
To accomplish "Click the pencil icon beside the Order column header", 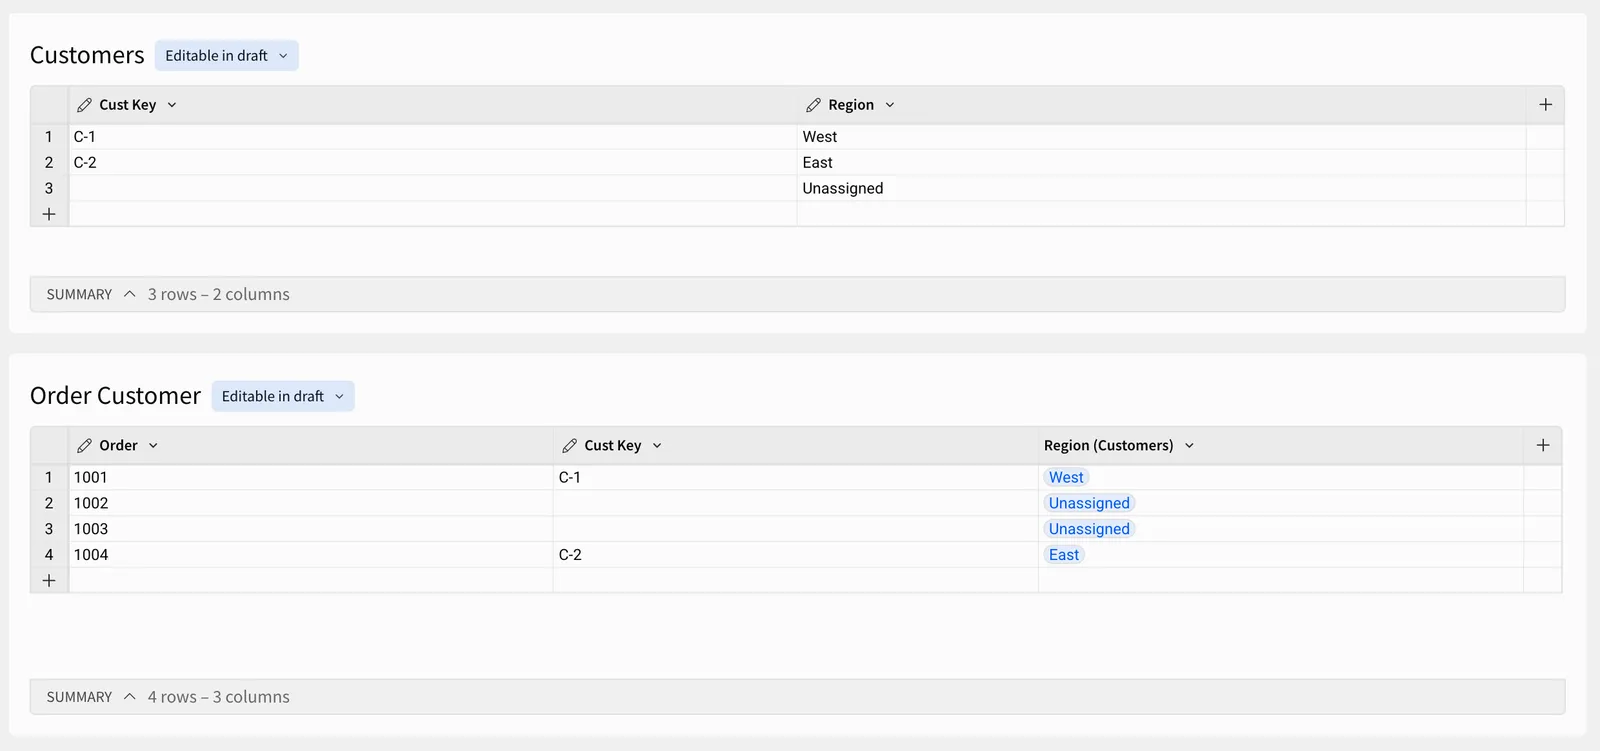I will click(x=85, y=446).
